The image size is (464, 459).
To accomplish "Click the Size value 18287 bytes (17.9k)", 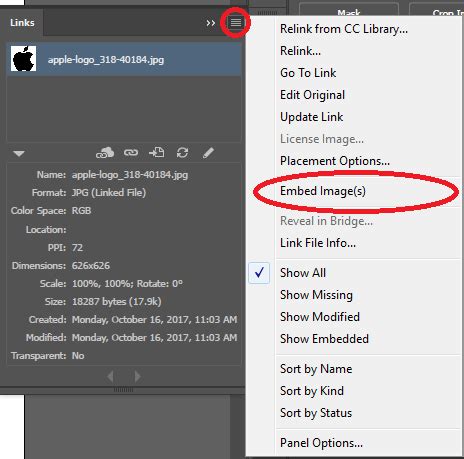I will [117, 302].
